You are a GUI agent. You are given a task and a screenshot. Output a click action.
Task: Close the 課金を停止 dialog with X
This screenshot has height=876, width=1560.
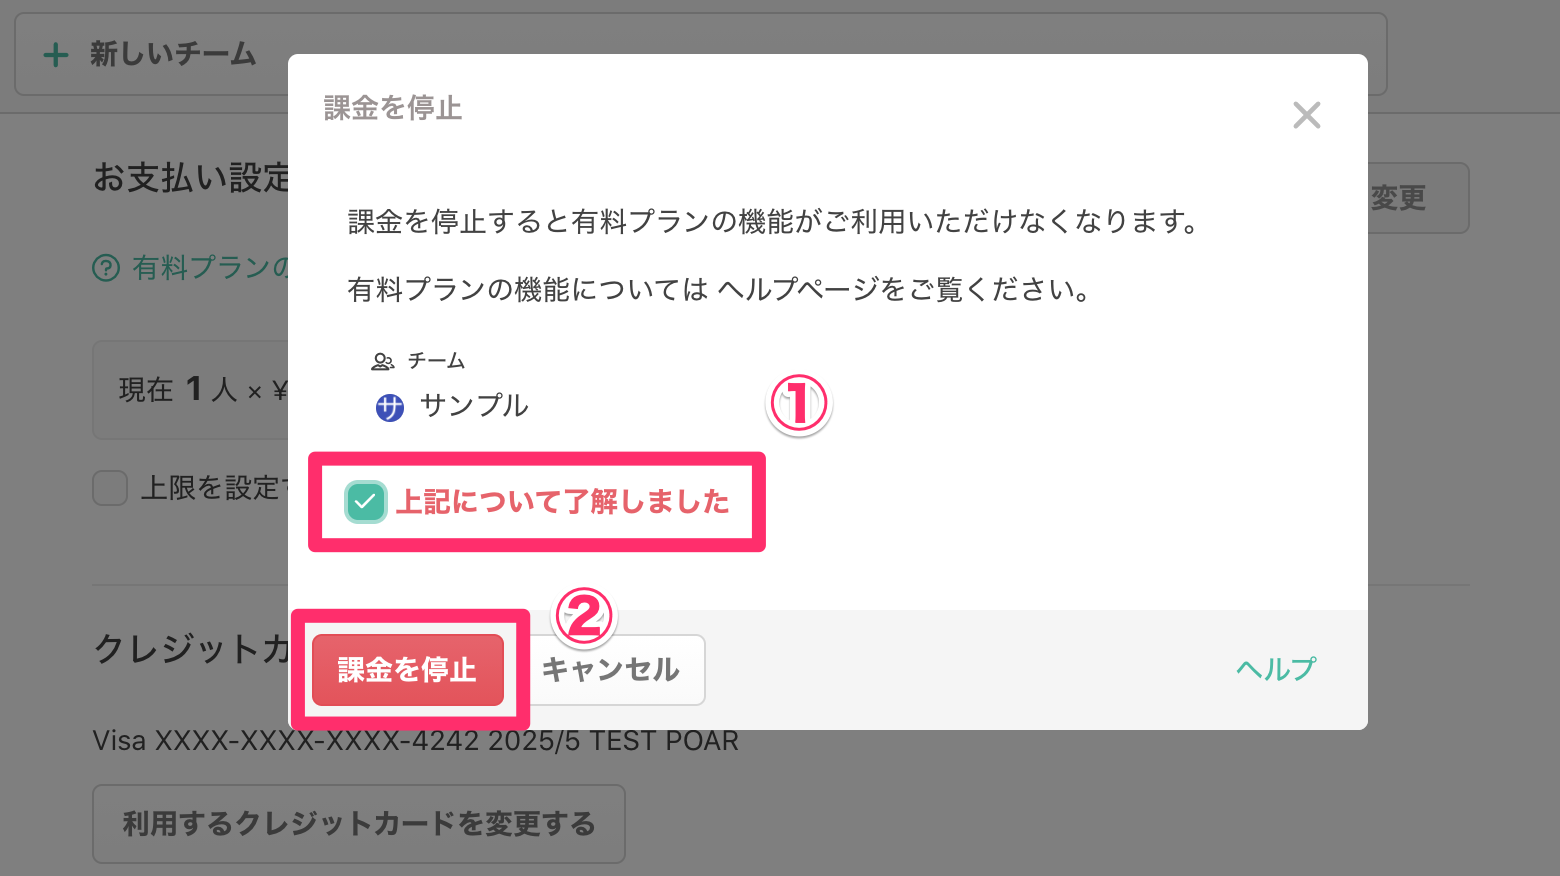click(1306, 116)
